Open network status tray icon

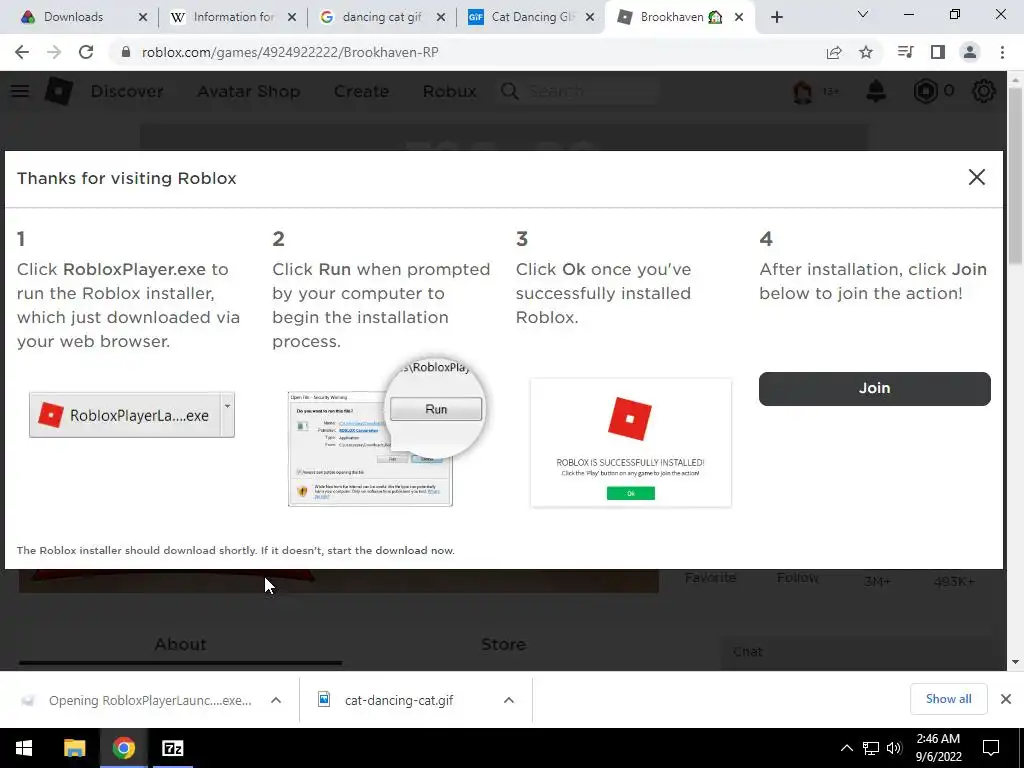coord(871,748)
